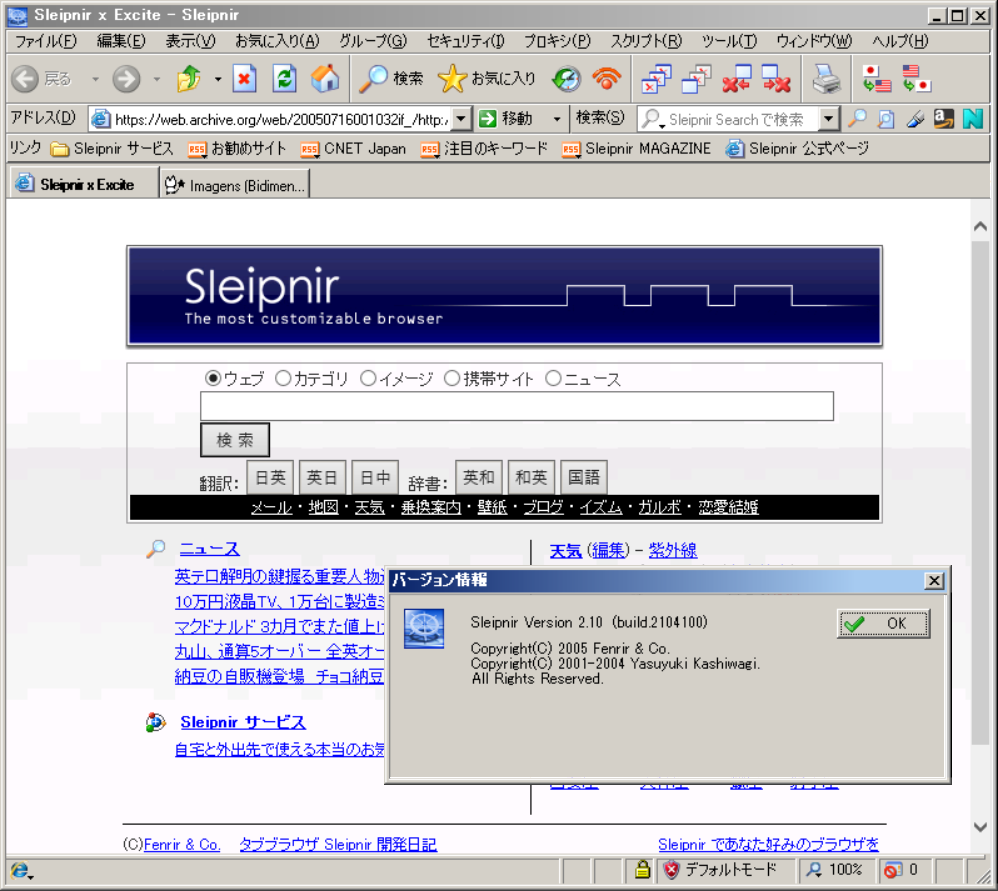Select the カテゴリ radio button

tap(283, 379)
